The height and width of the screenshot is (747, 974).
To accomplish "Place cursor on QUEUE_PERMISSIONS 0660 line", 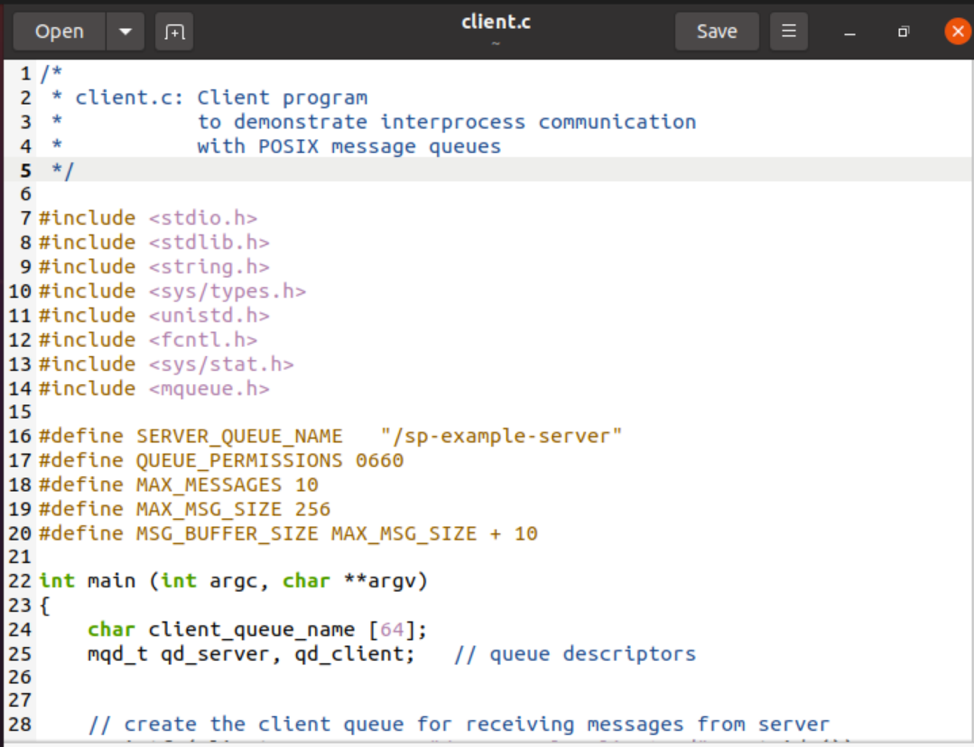I will tap(221, 461).
